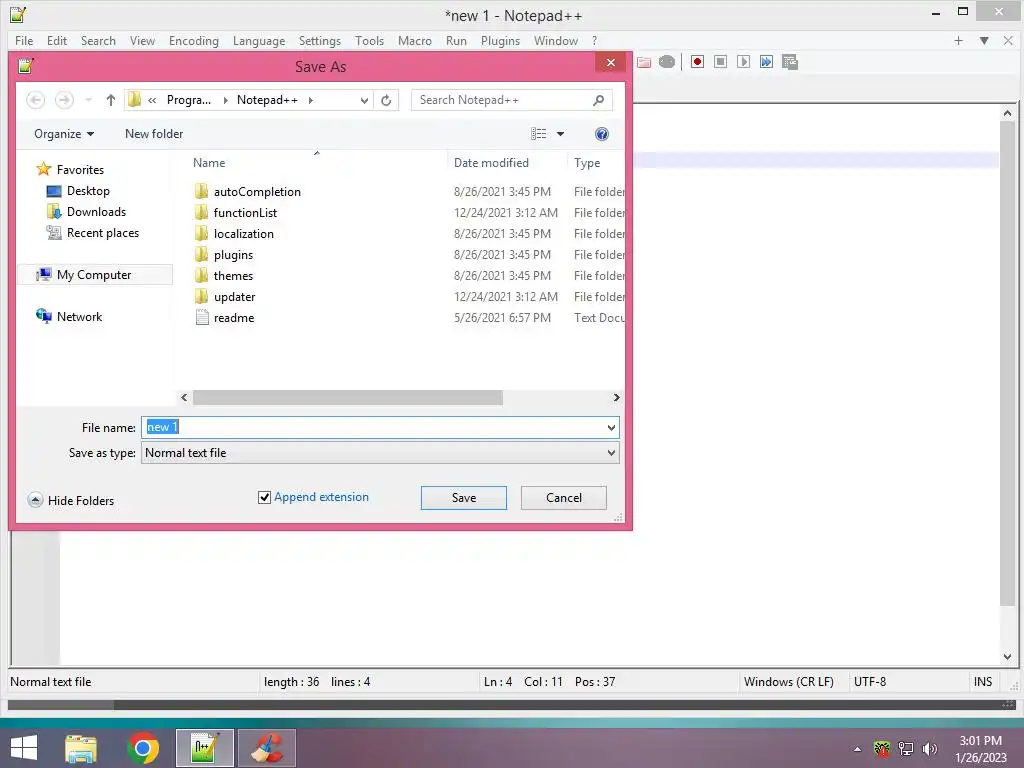Open the Plugins menu

coord(500,40)
